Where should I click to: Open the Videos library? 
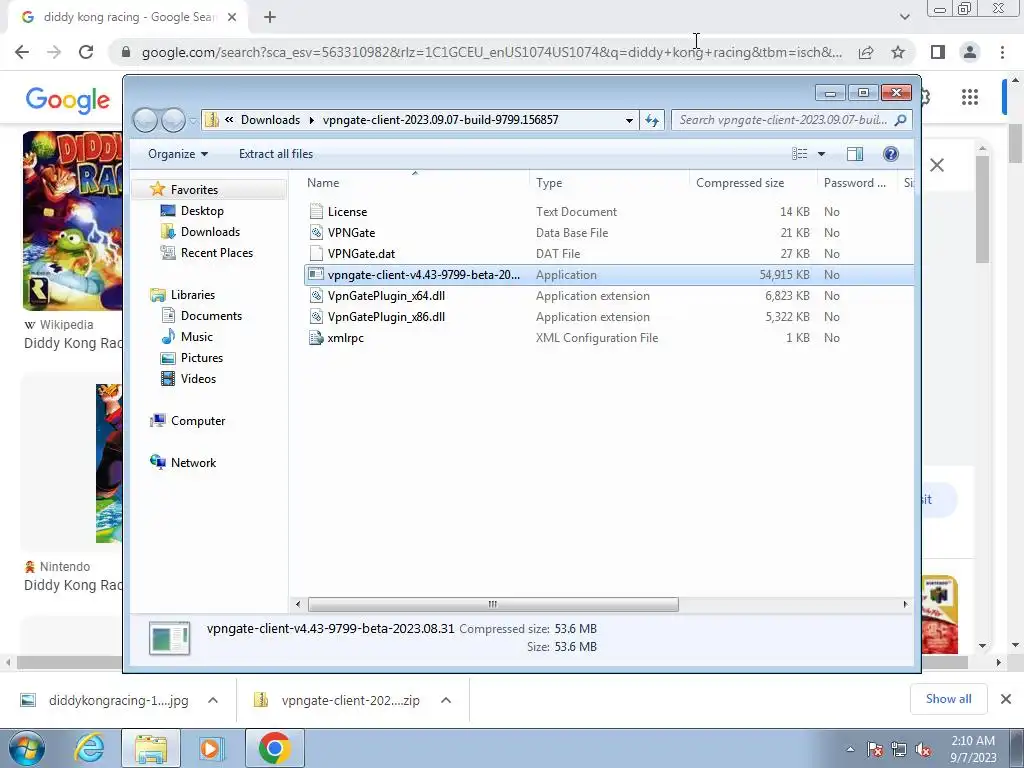pyautogui.click(x=198, y=378)
